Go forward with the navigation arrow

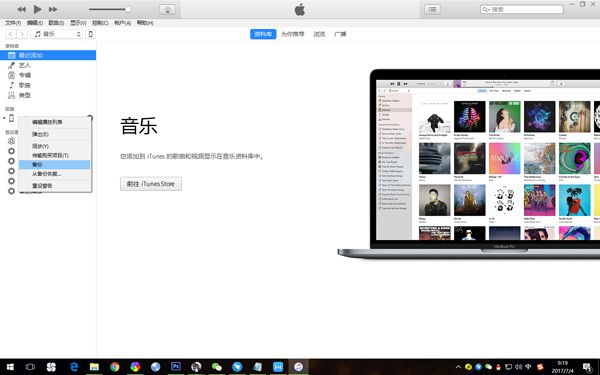22,34
